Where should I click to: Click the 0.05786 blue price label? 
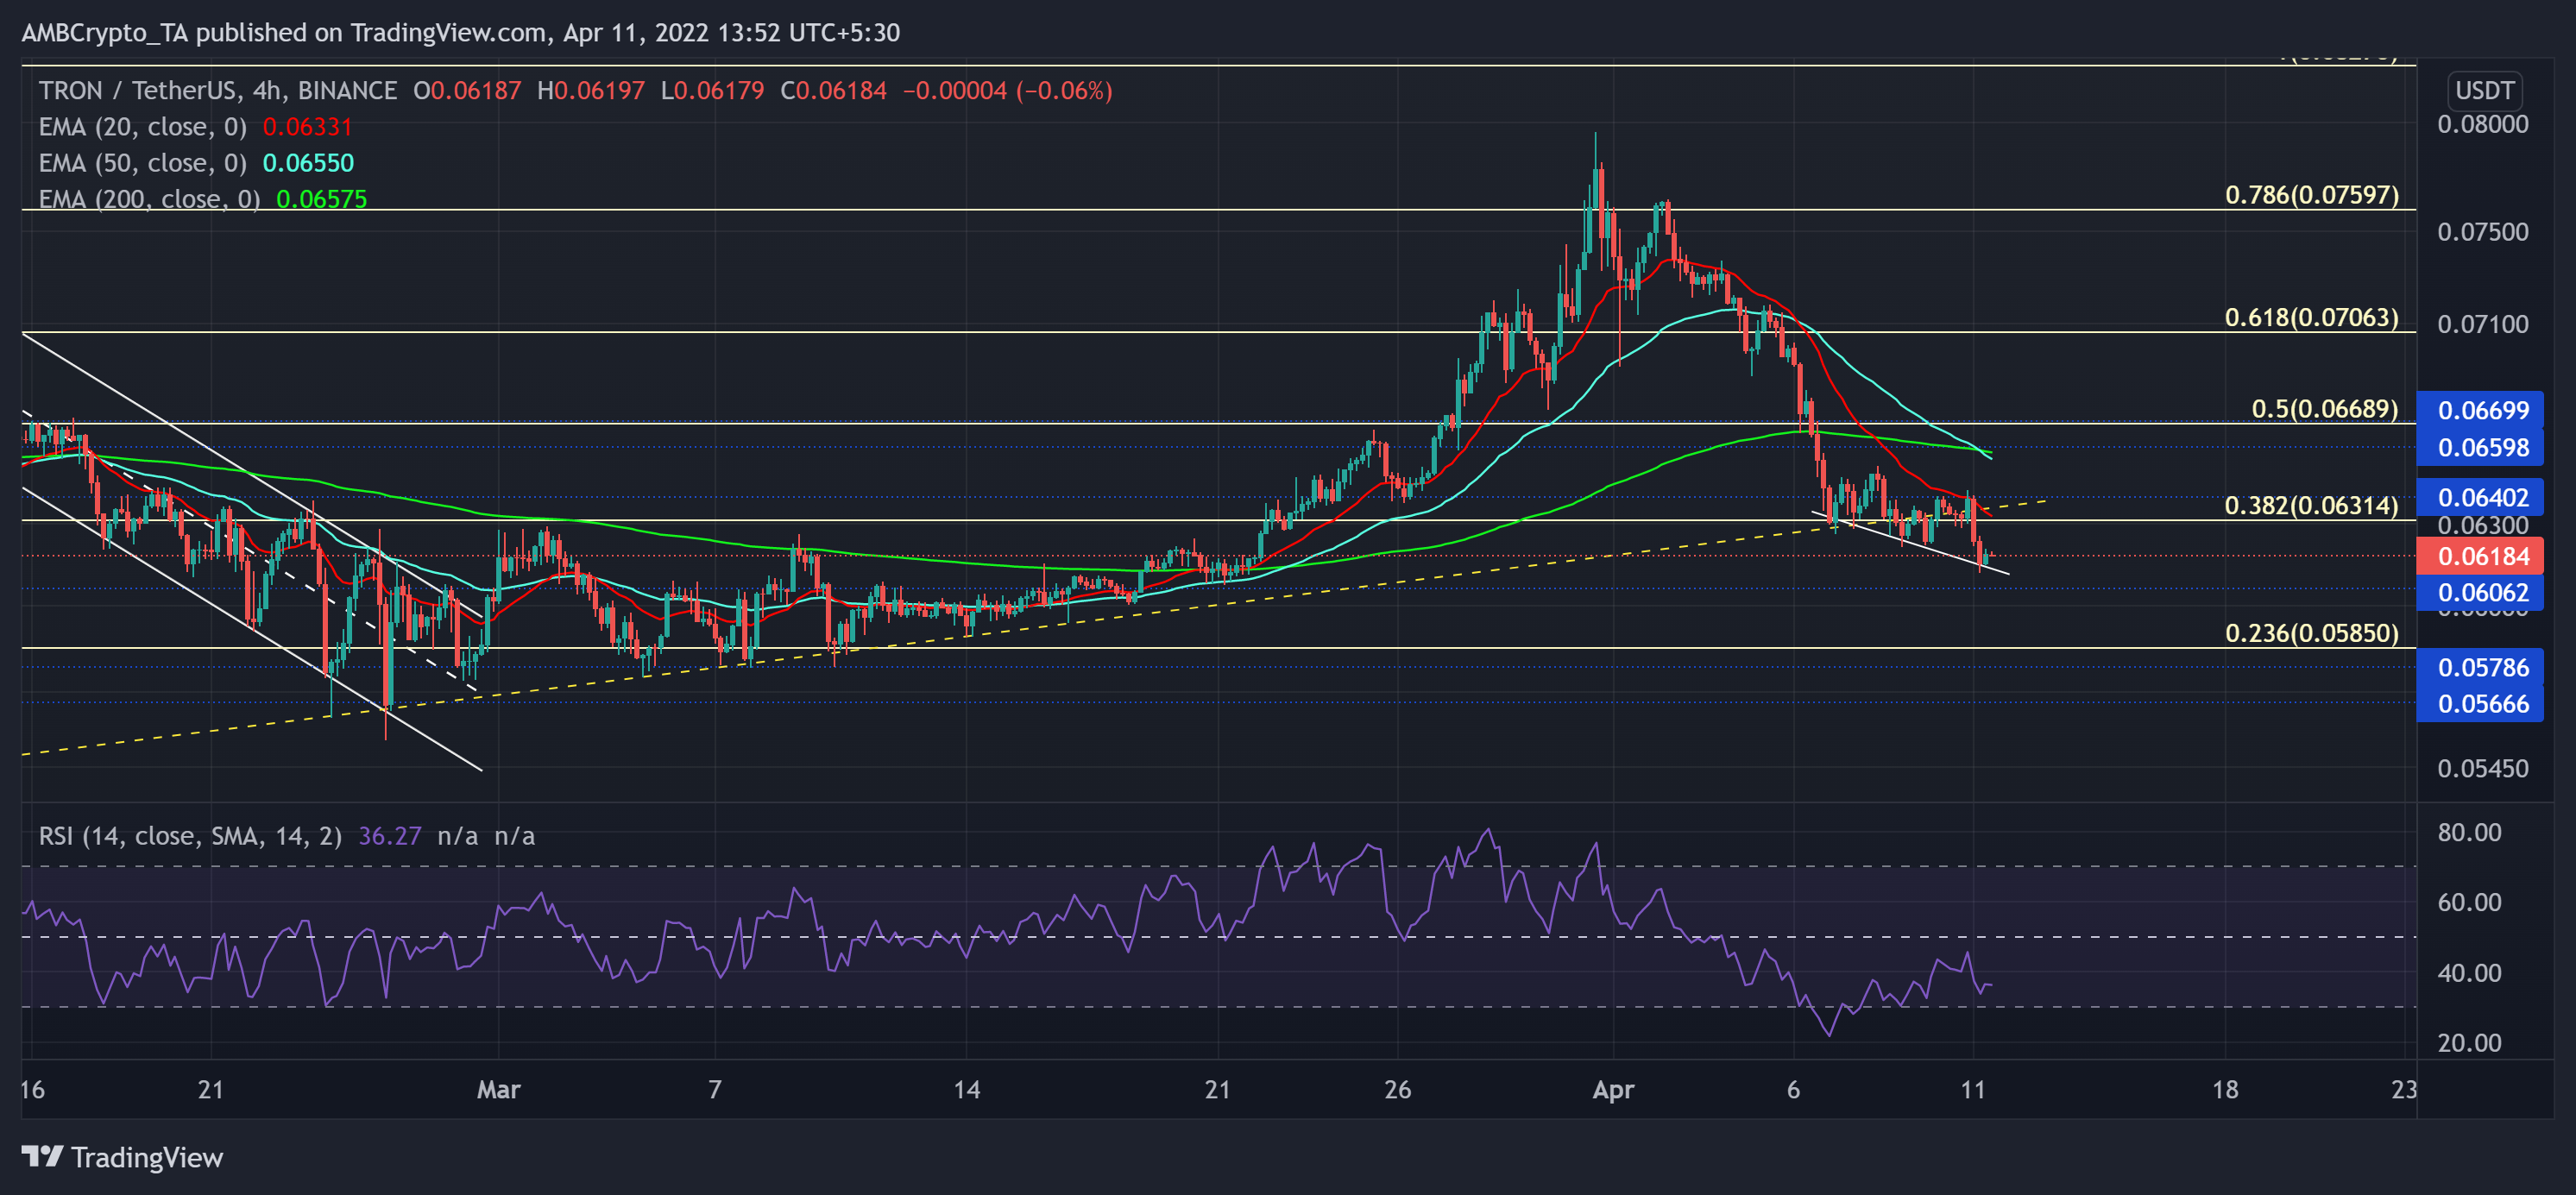[x=2481, y=667]
